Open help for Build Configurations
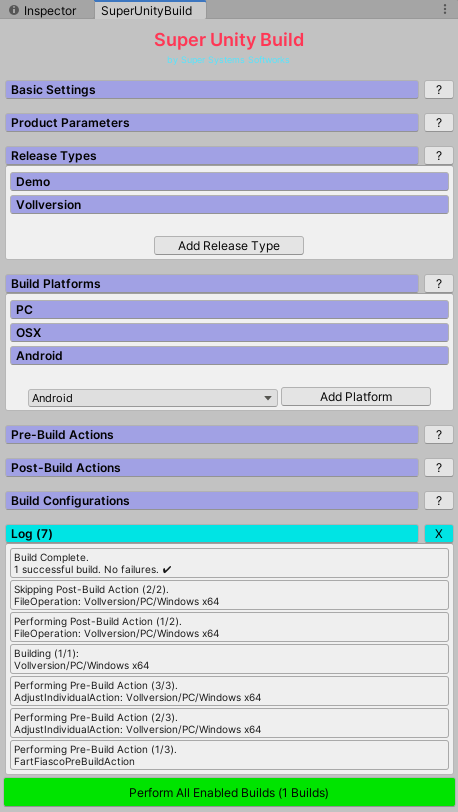This screenshot has height=812, width=458. (x=439, y=501)
